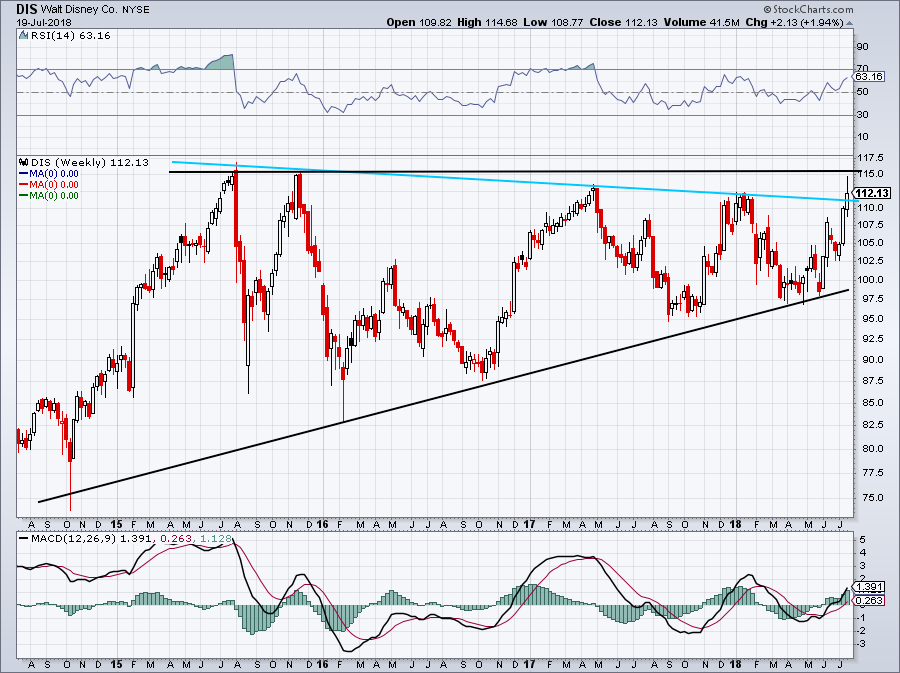Click the 107.5 price axis label
The image size is (900, 673).
[869, 225]
